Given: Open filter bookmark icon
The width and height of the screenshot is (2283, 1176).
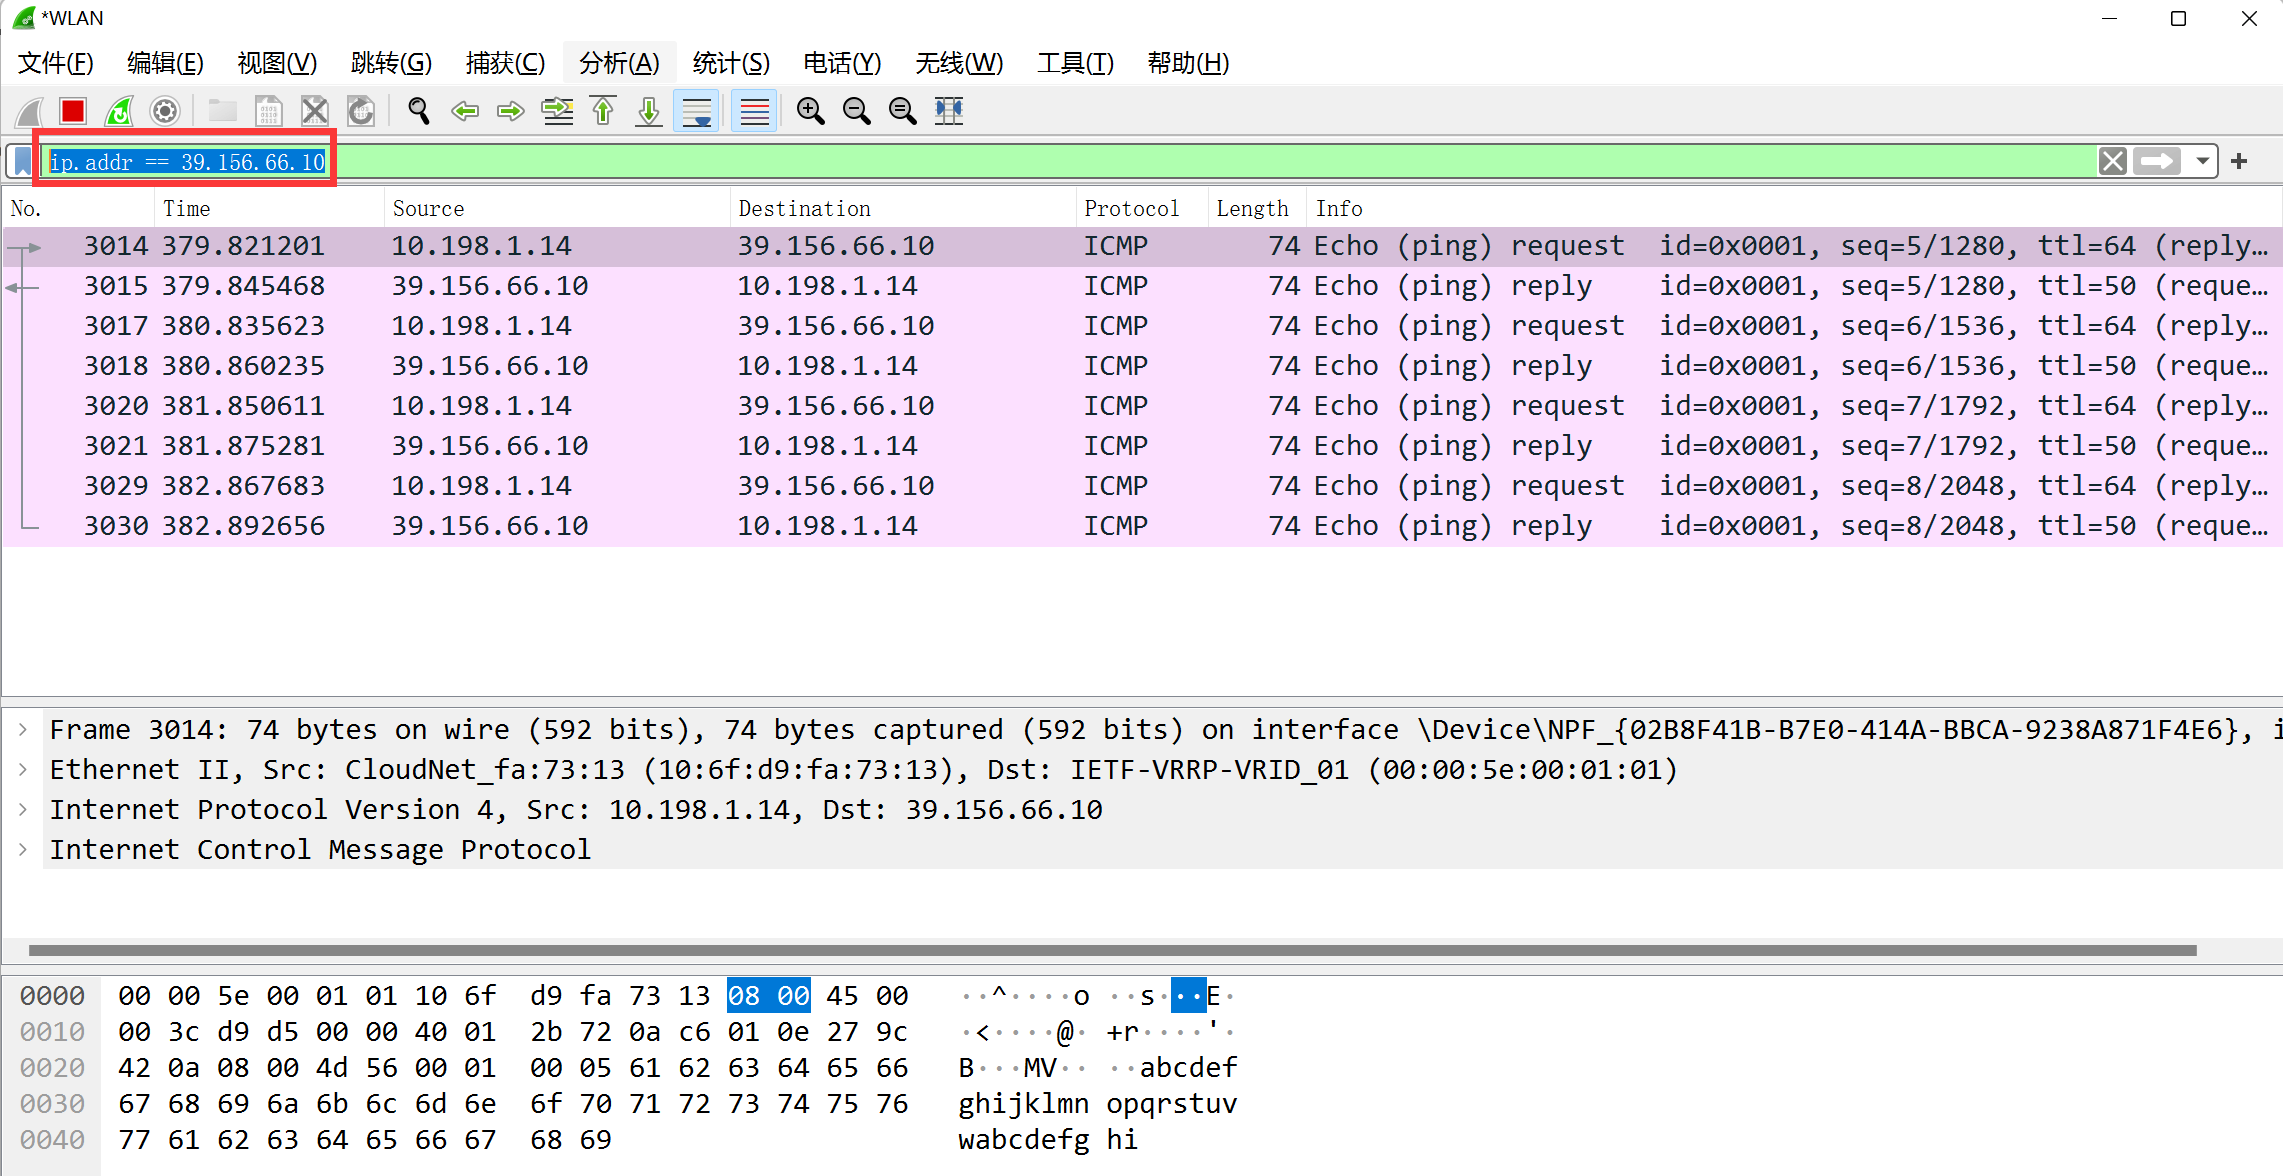Looking at the screenshot, I should click(24, 162).
